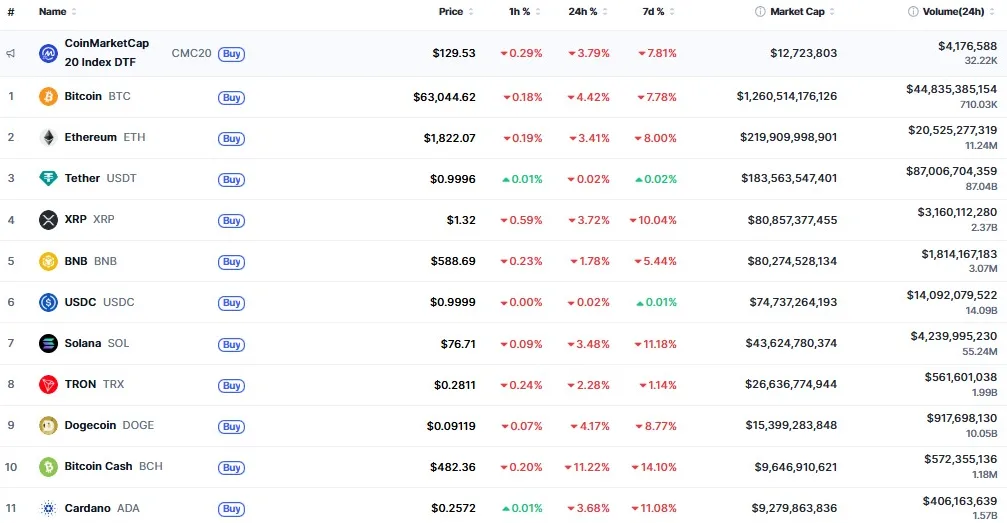Click the Ethereum diamond logo icon
This screenshot has width=1007, height=523.
(48, 137)
